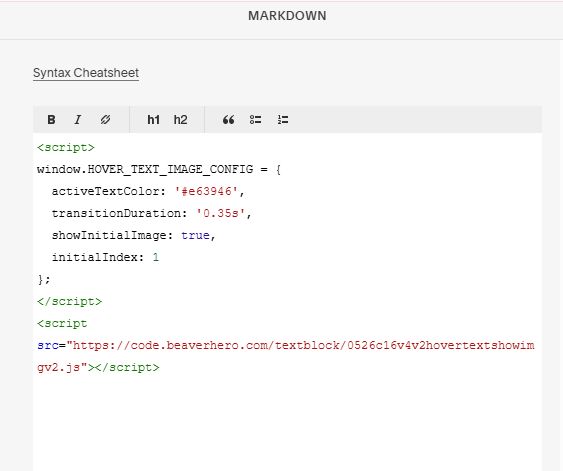
Task: Place cursor on the opening <script> tag line
Action: [x=66, y=148]
